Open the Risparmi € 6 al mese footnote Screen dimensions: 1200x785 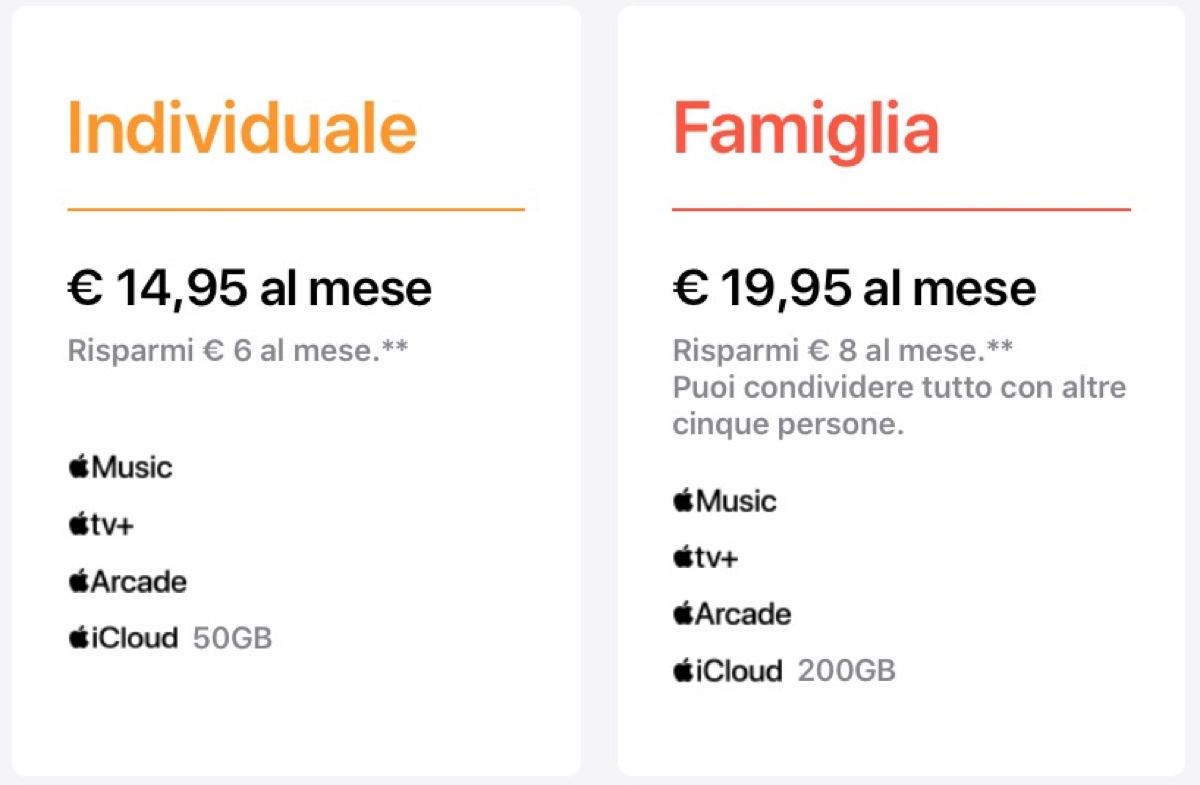point(239,351)
